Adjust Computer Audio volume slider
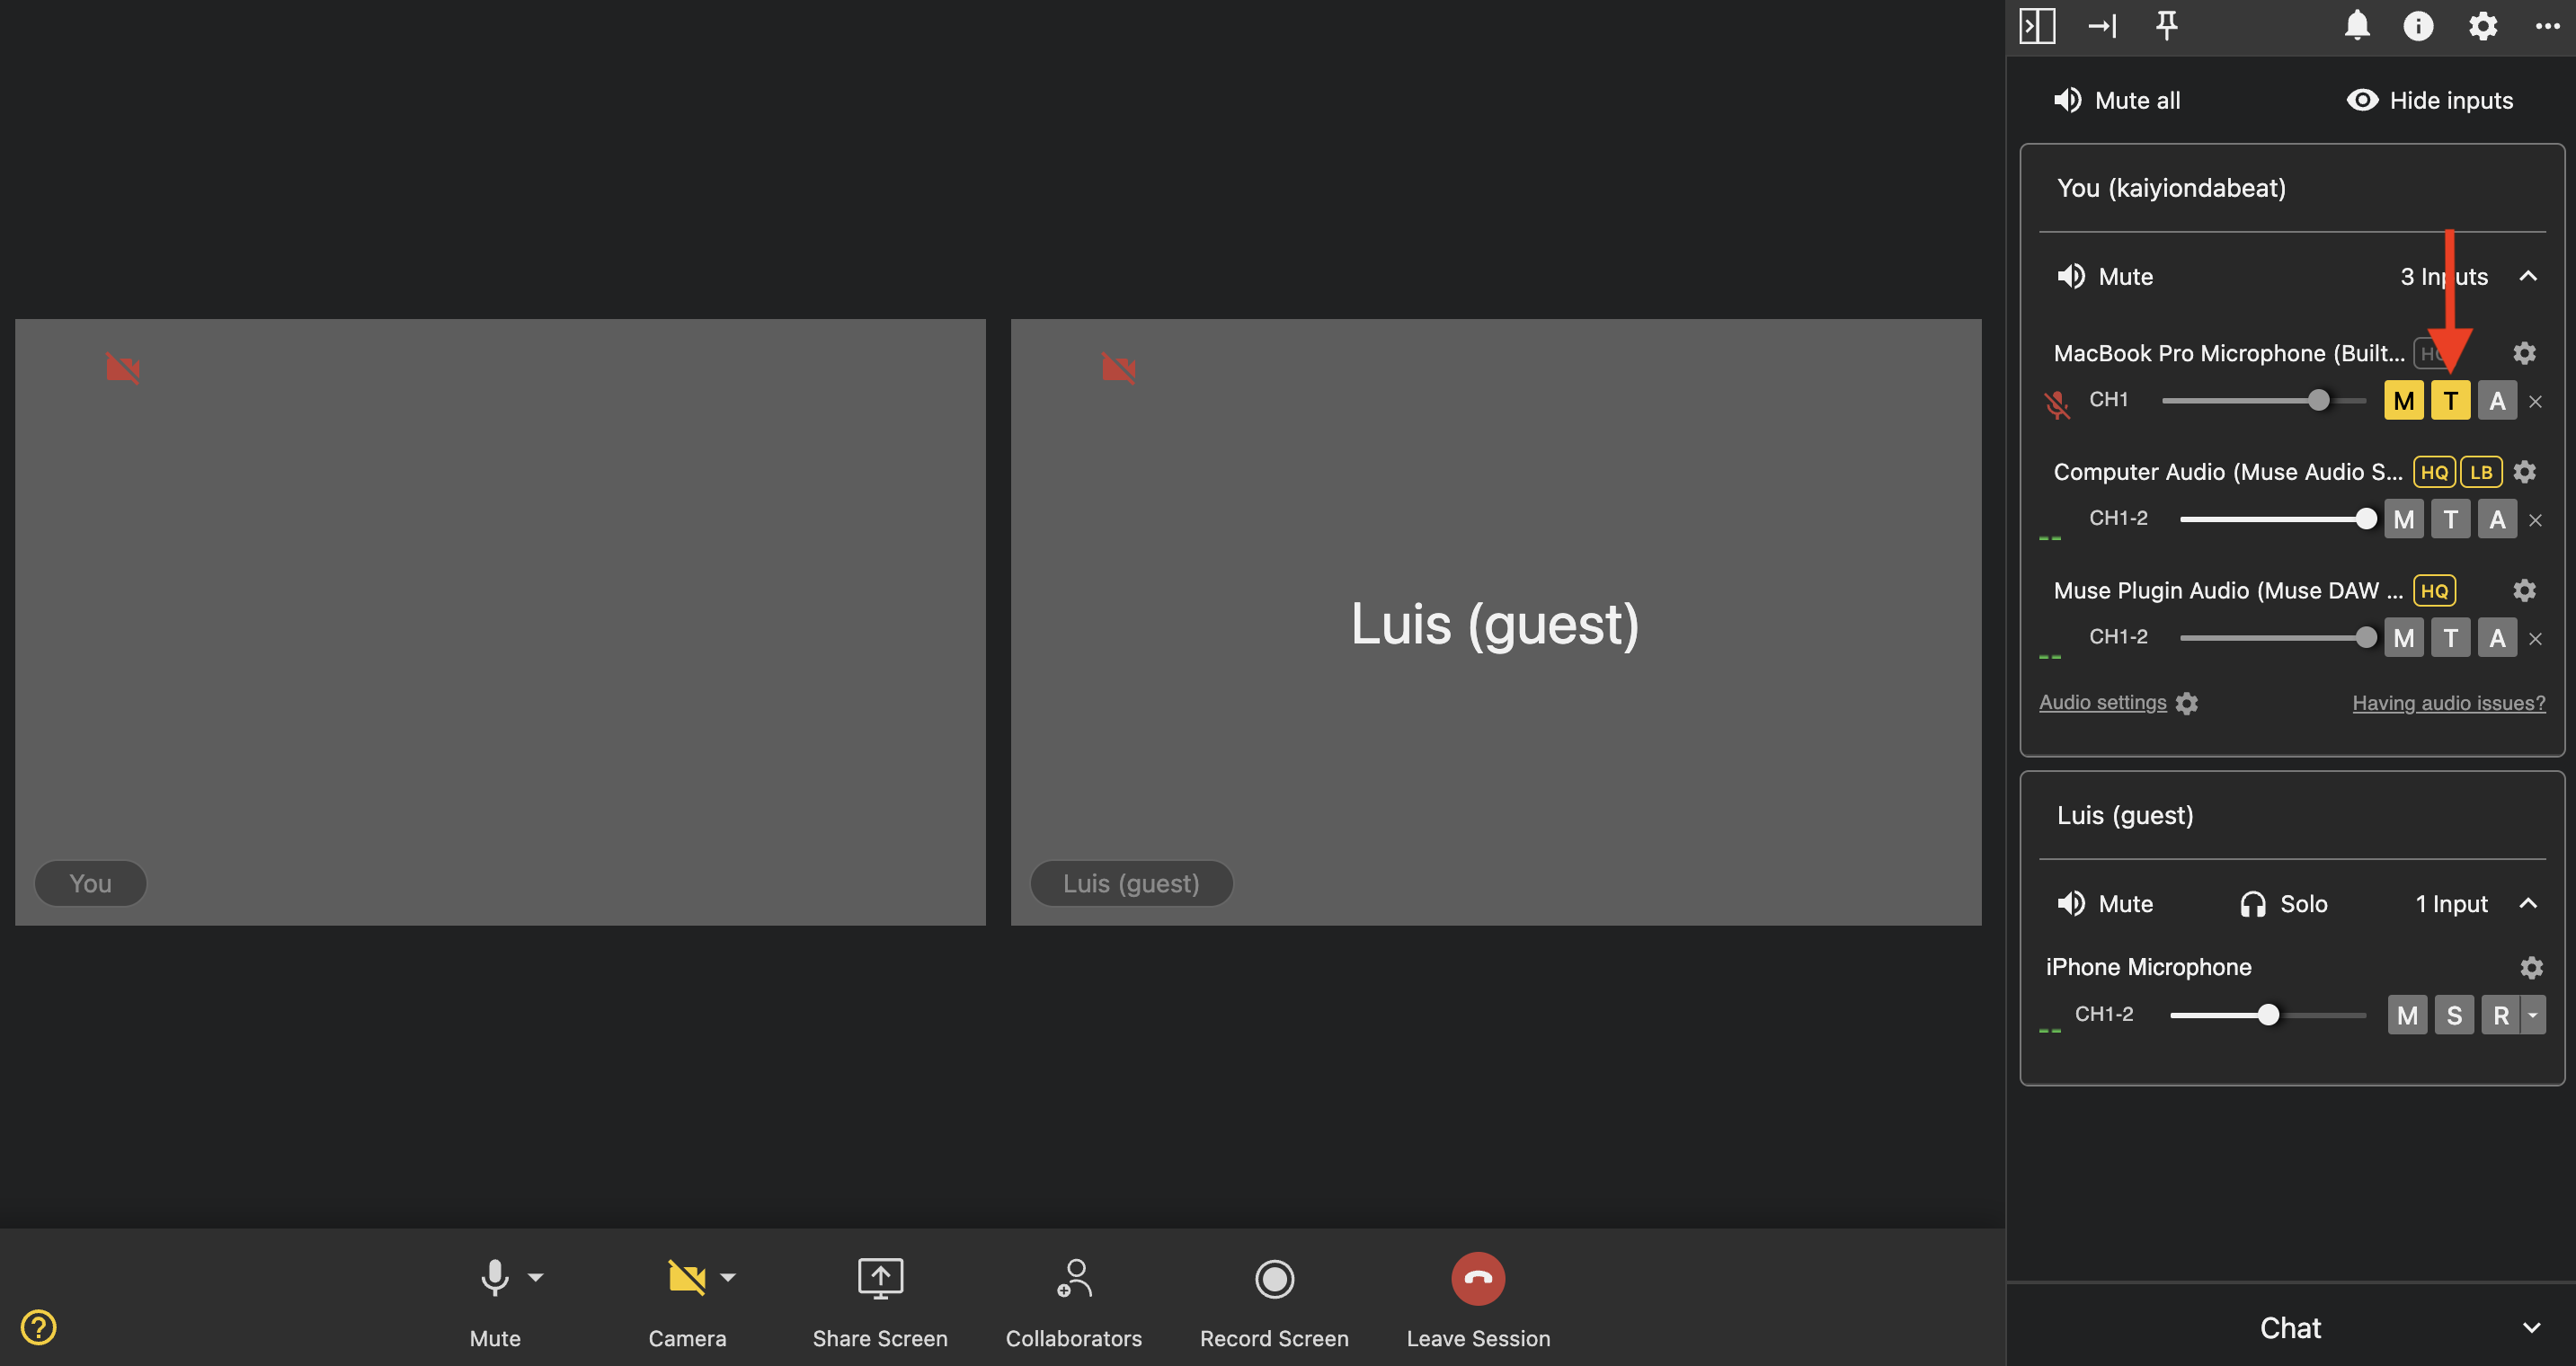The height and width of the screenshot is (1366, 2576). click(2277, 519)
